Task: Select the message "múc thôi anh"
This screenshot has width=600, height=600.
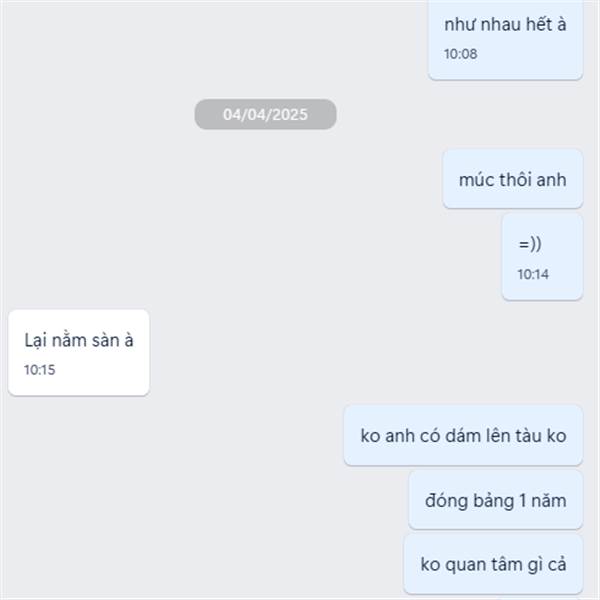Action: [513, 180]
